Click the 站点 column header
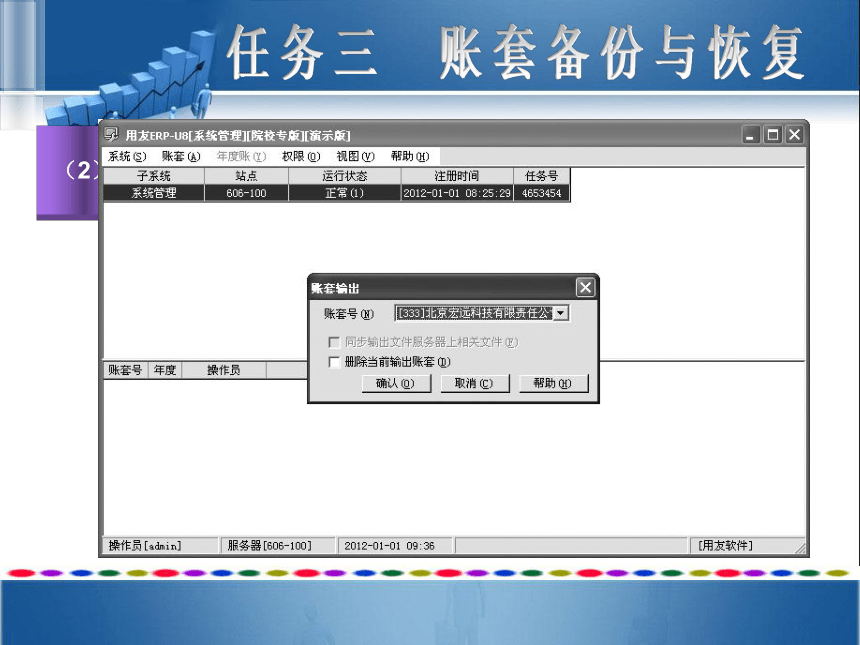Viewport: 860px width, 645px height. (246, 176)
